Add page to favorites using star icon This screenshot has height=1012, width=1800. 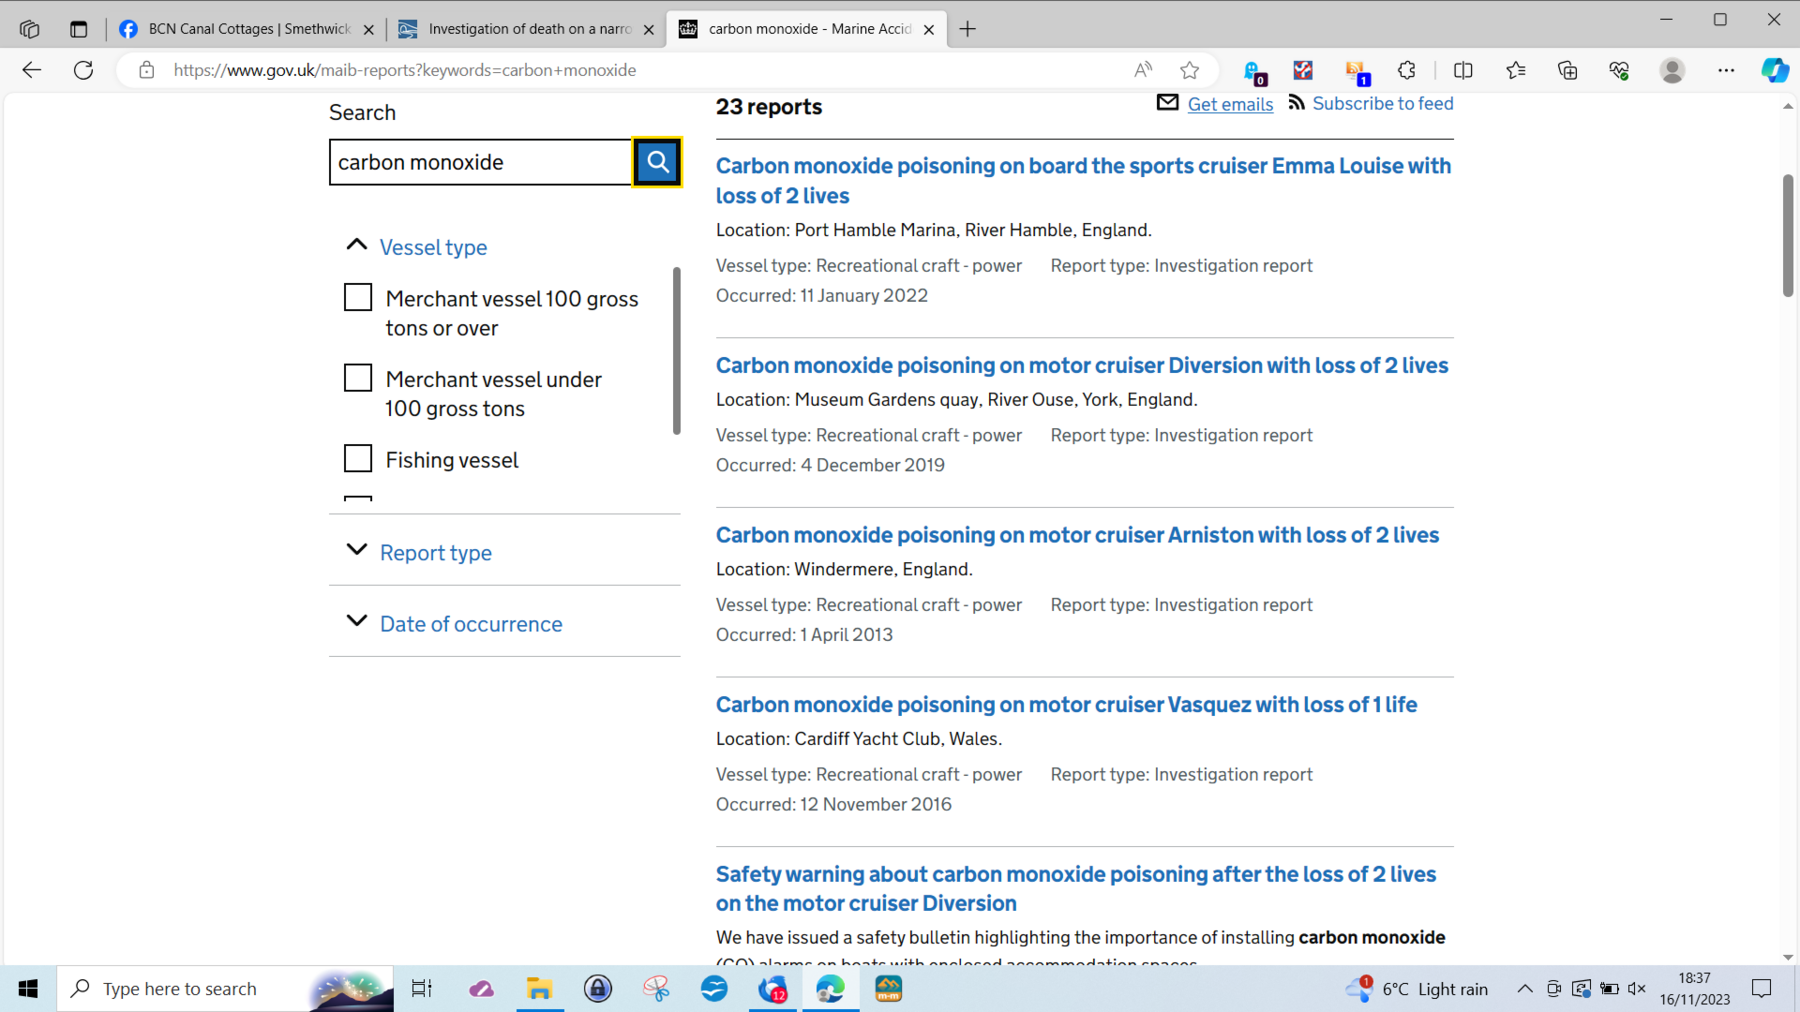point(1189,70)
